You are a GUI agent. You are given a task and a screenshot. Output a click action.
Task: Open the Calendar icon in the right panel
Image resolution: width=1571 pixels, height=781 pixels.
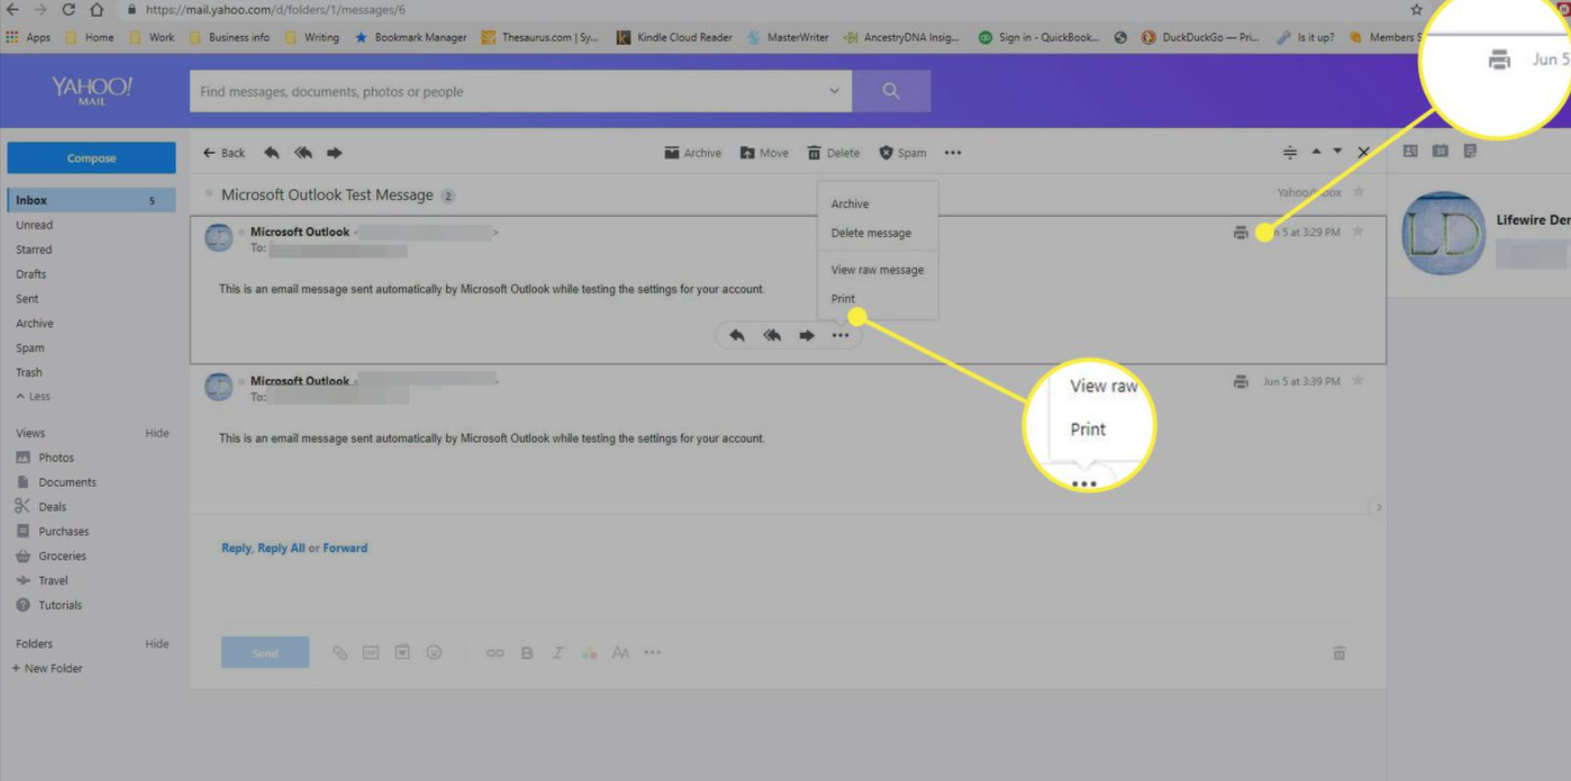click(x=1440, y=151)
